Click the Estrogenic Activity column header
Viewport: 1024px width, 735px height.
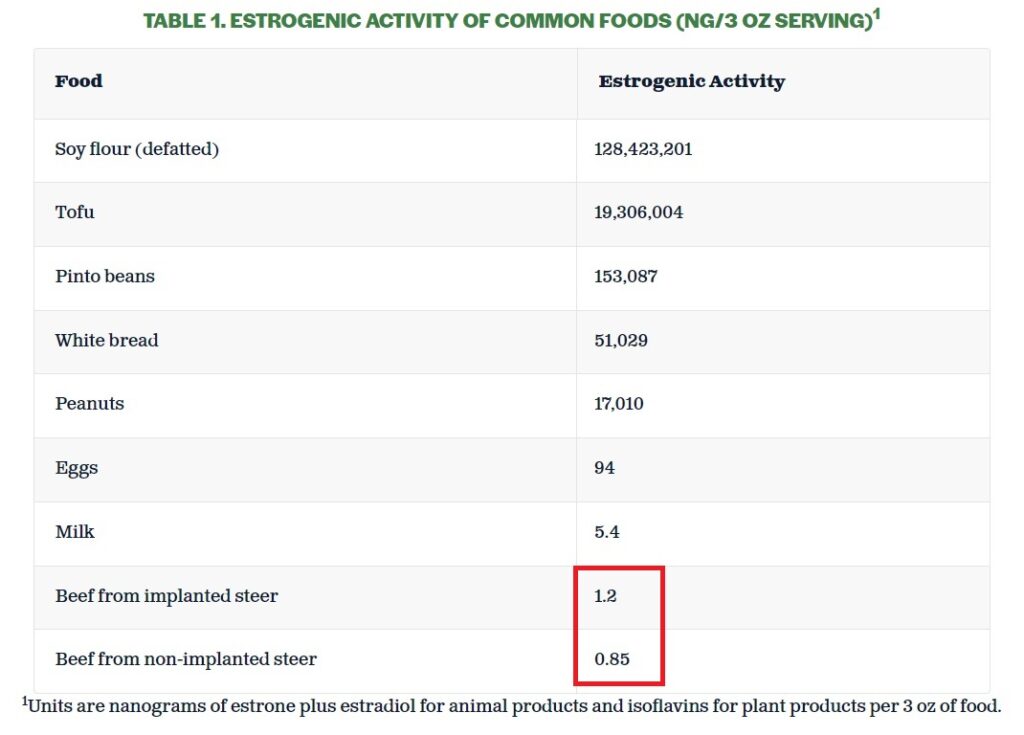pos(692,81)
